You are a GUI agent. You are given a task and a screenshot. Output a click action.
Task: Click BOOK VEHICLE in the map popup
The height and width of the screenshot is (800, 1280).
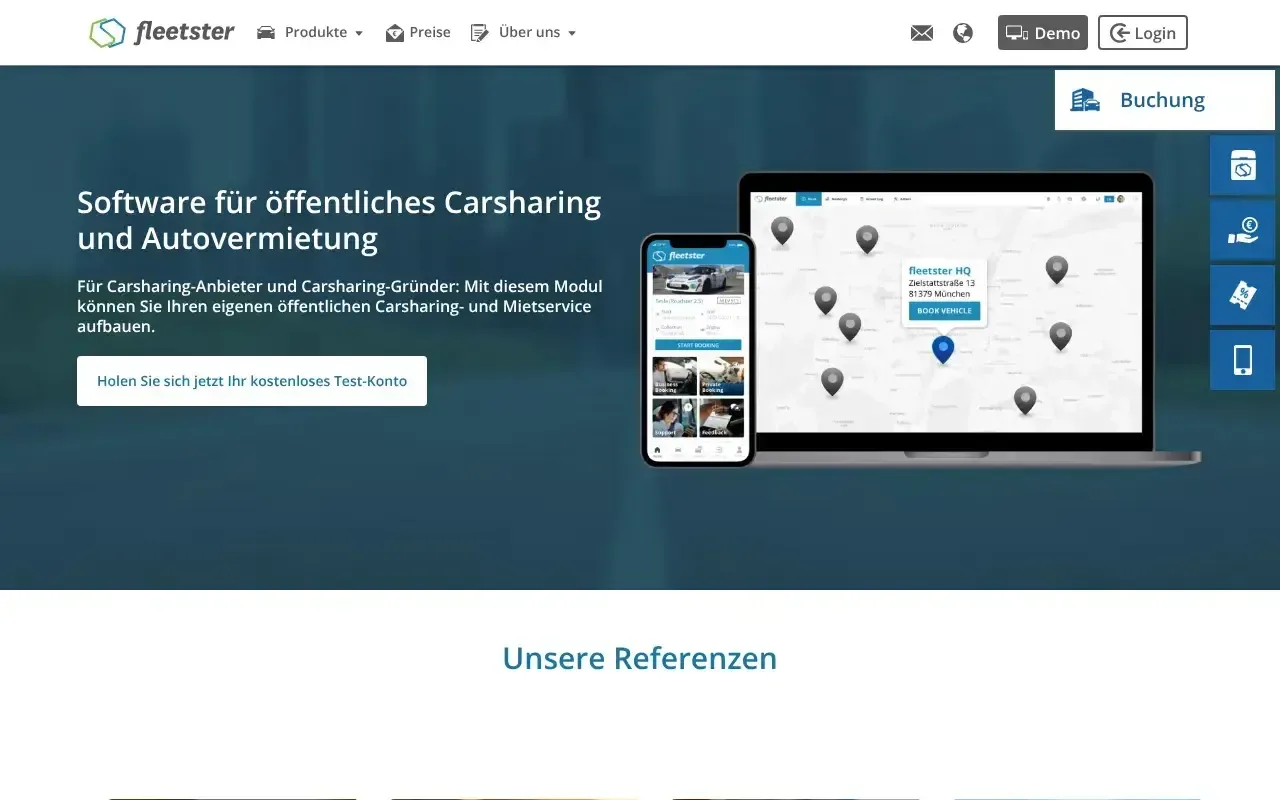tap(944, 311)
